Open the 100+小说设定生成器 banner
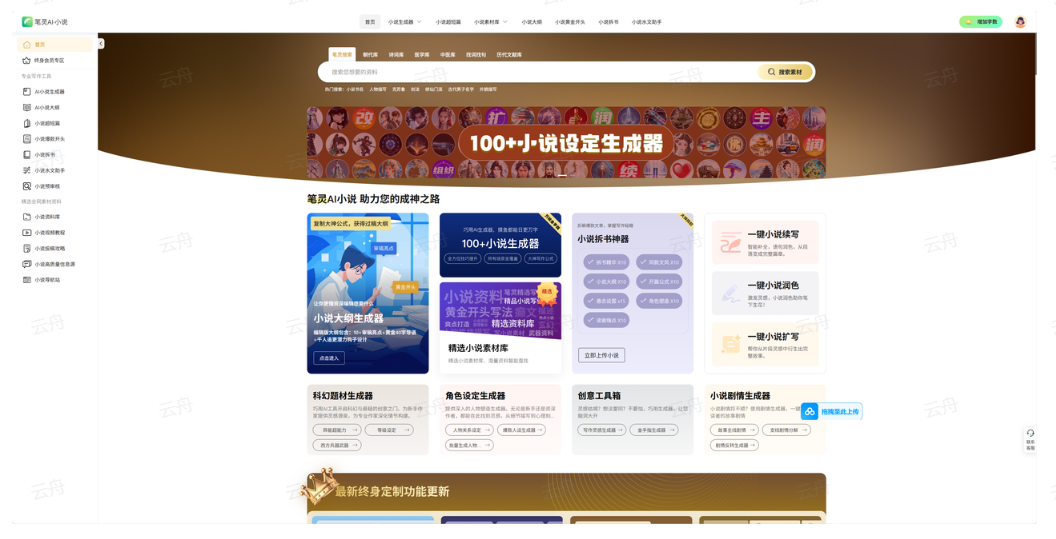 point(566,143)
